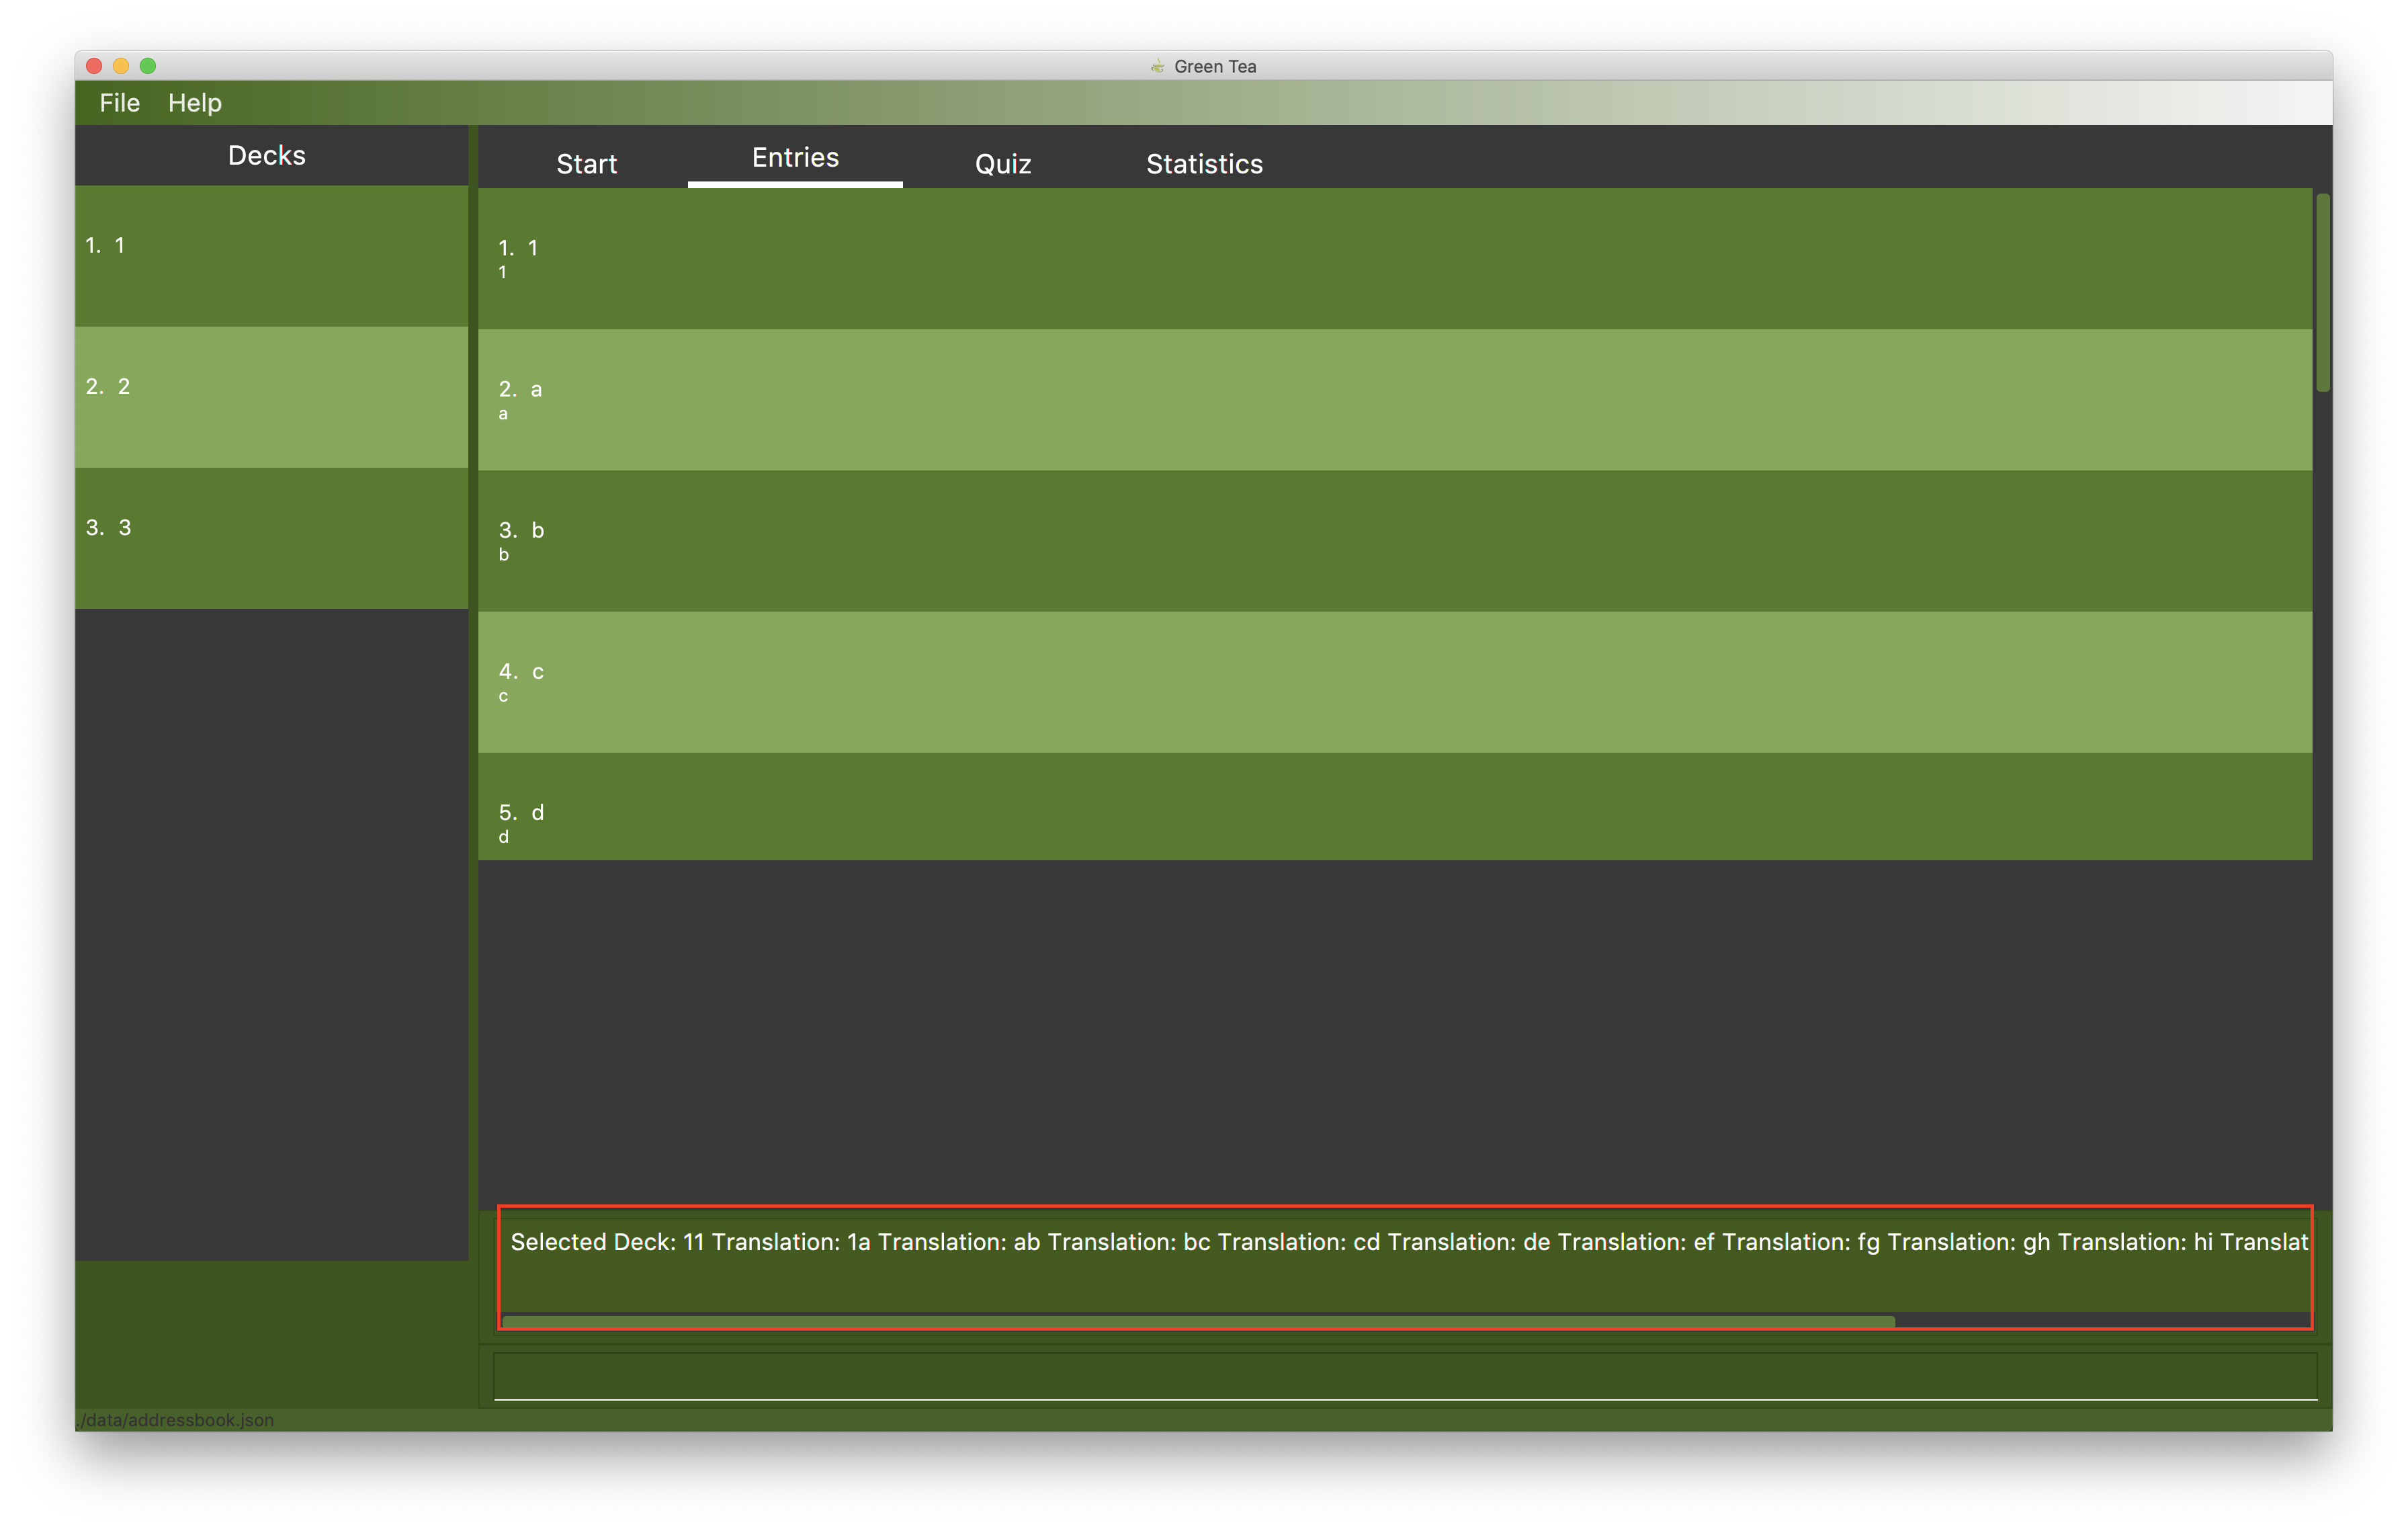Select deck 2 in Decks list
The height and width of the screenshot is (1531, 2408).
271,396
